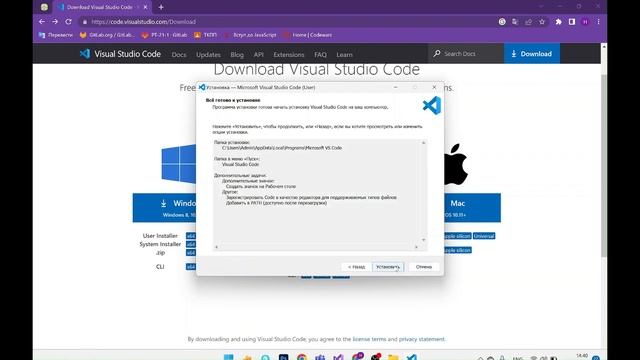The width and height of the screenshot is (640, 360).
Task: Click Установить in the installer dialog
Action: click(388, 267)
